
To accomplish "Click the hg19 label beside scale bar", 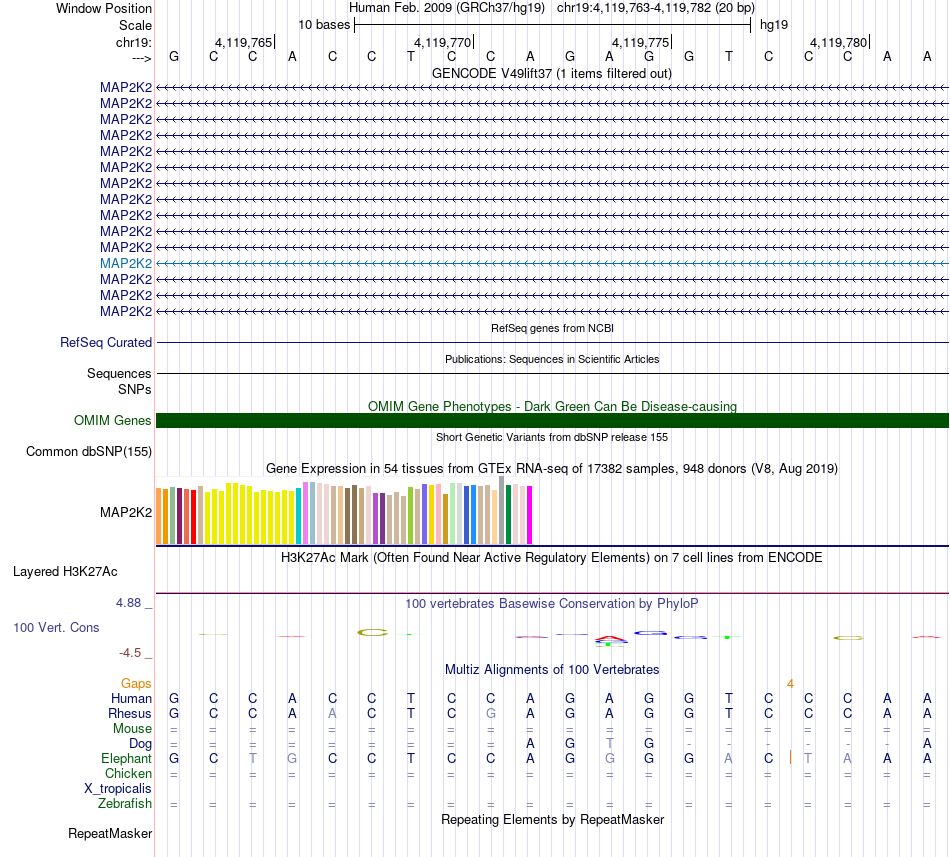I will pyautogui.click(x=774, y=25).
